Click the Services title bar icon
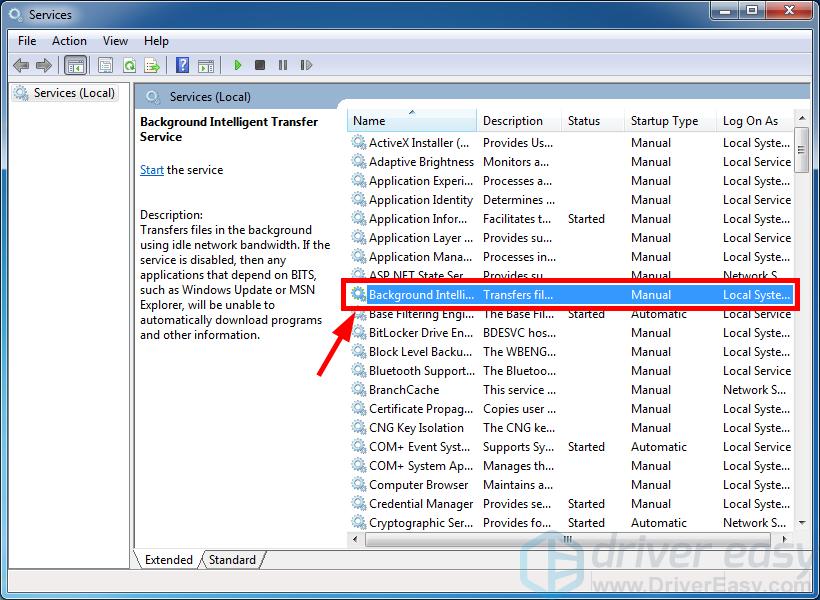Screen dimensions: 820x600 (15, 15)
